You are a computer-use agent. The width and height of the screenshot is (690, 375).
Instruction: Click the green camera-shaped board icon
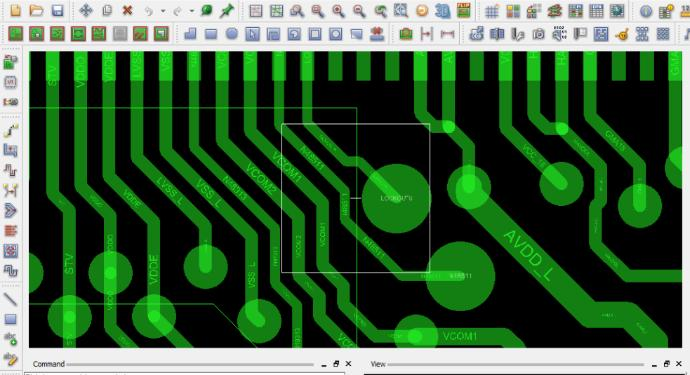[405, 33]
